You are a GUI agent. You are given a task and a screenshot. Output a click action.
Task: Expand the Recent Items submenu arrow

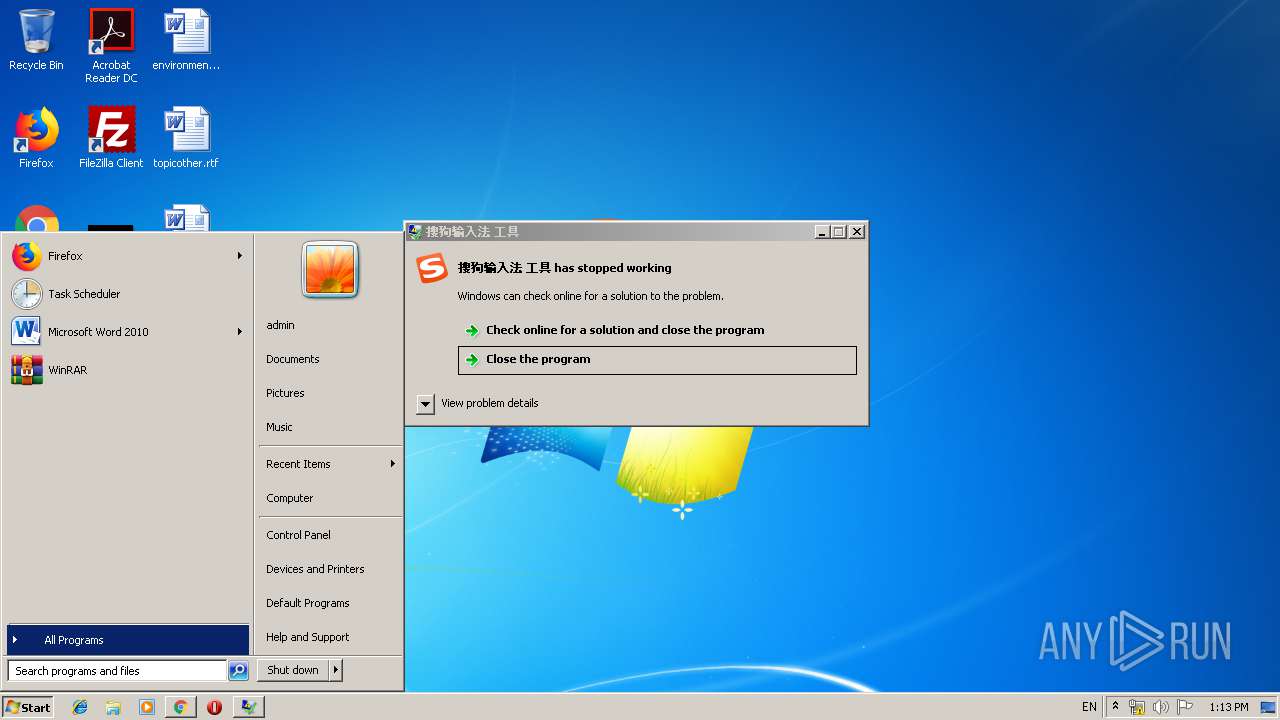point(393,464)
